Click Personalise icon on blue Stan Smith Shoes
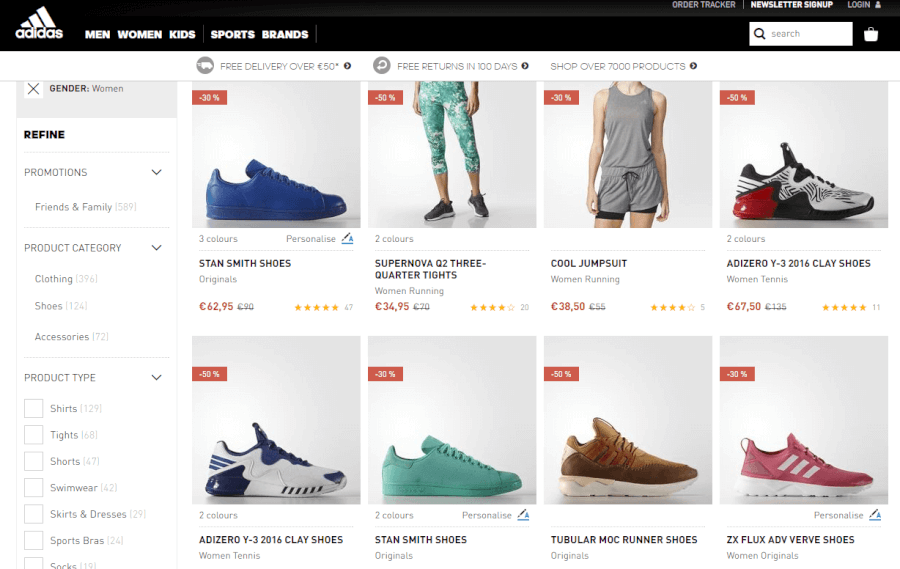900x569 pixels. pyautogui.click(x=347, y=239)
